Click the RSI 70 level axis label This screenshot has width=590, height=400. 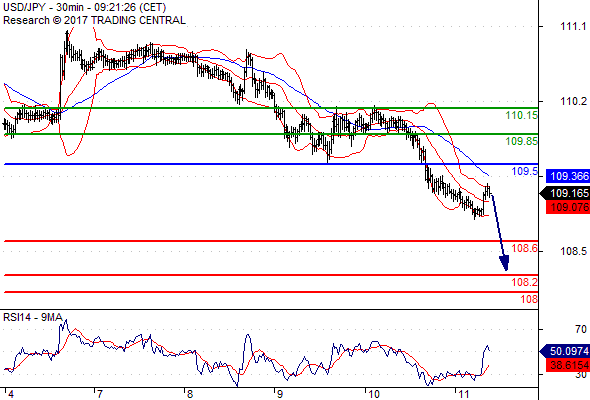point(581,330)
